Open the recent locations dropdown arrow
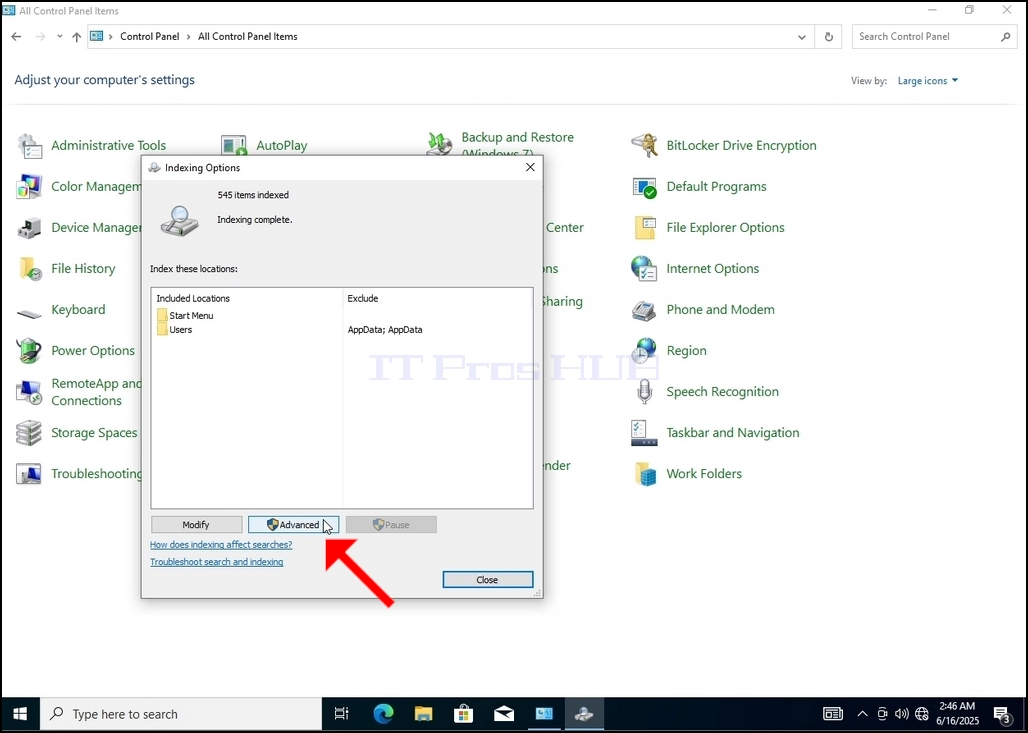This screenshot has width=1028, height=733. click(x=60, y=37)
